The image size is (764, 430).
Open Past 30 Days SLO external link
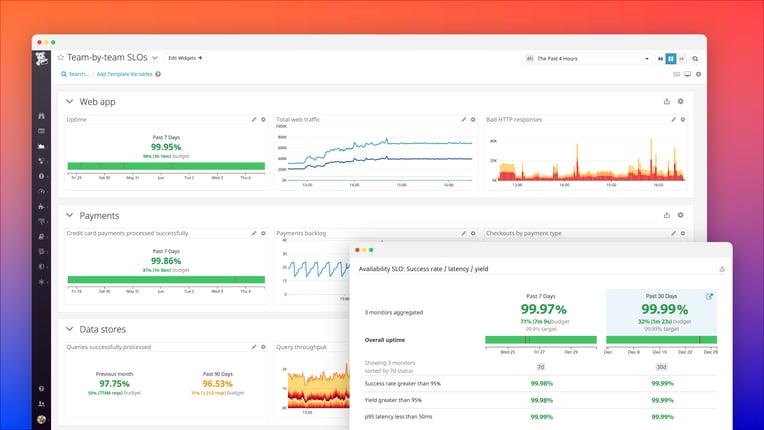(x=709, y=296)
